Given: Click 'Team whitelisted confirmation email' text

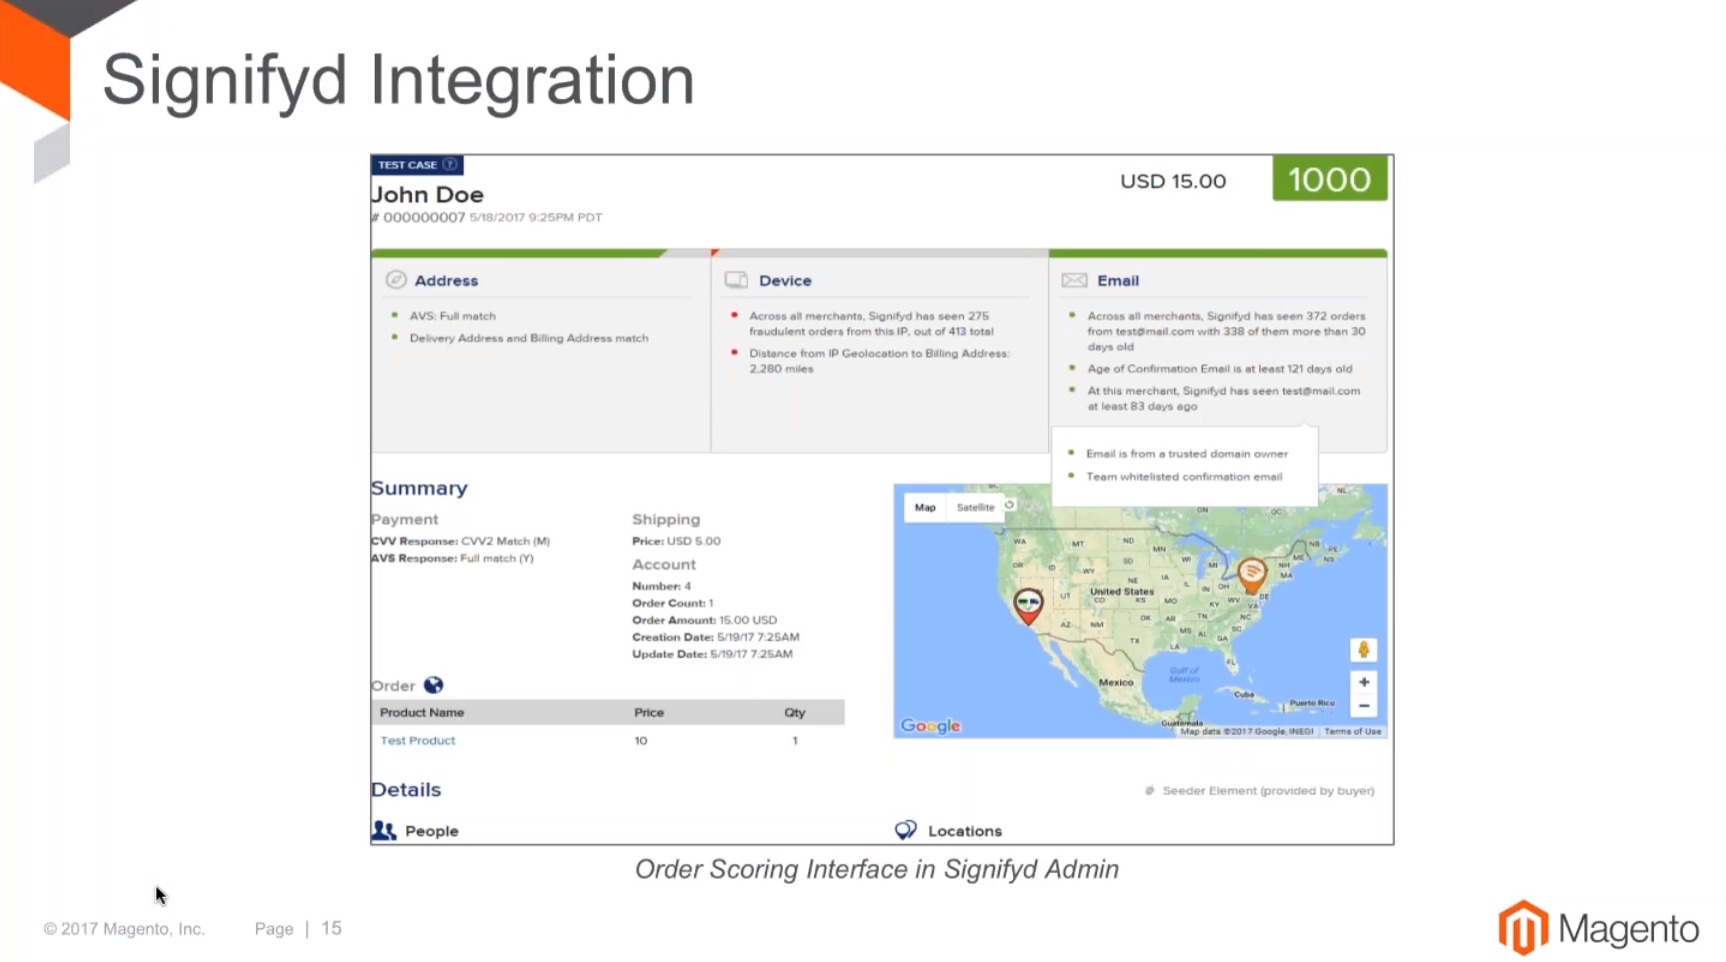Looking at the screenshot, I should pyautogui.click(x=1184, y=477).
